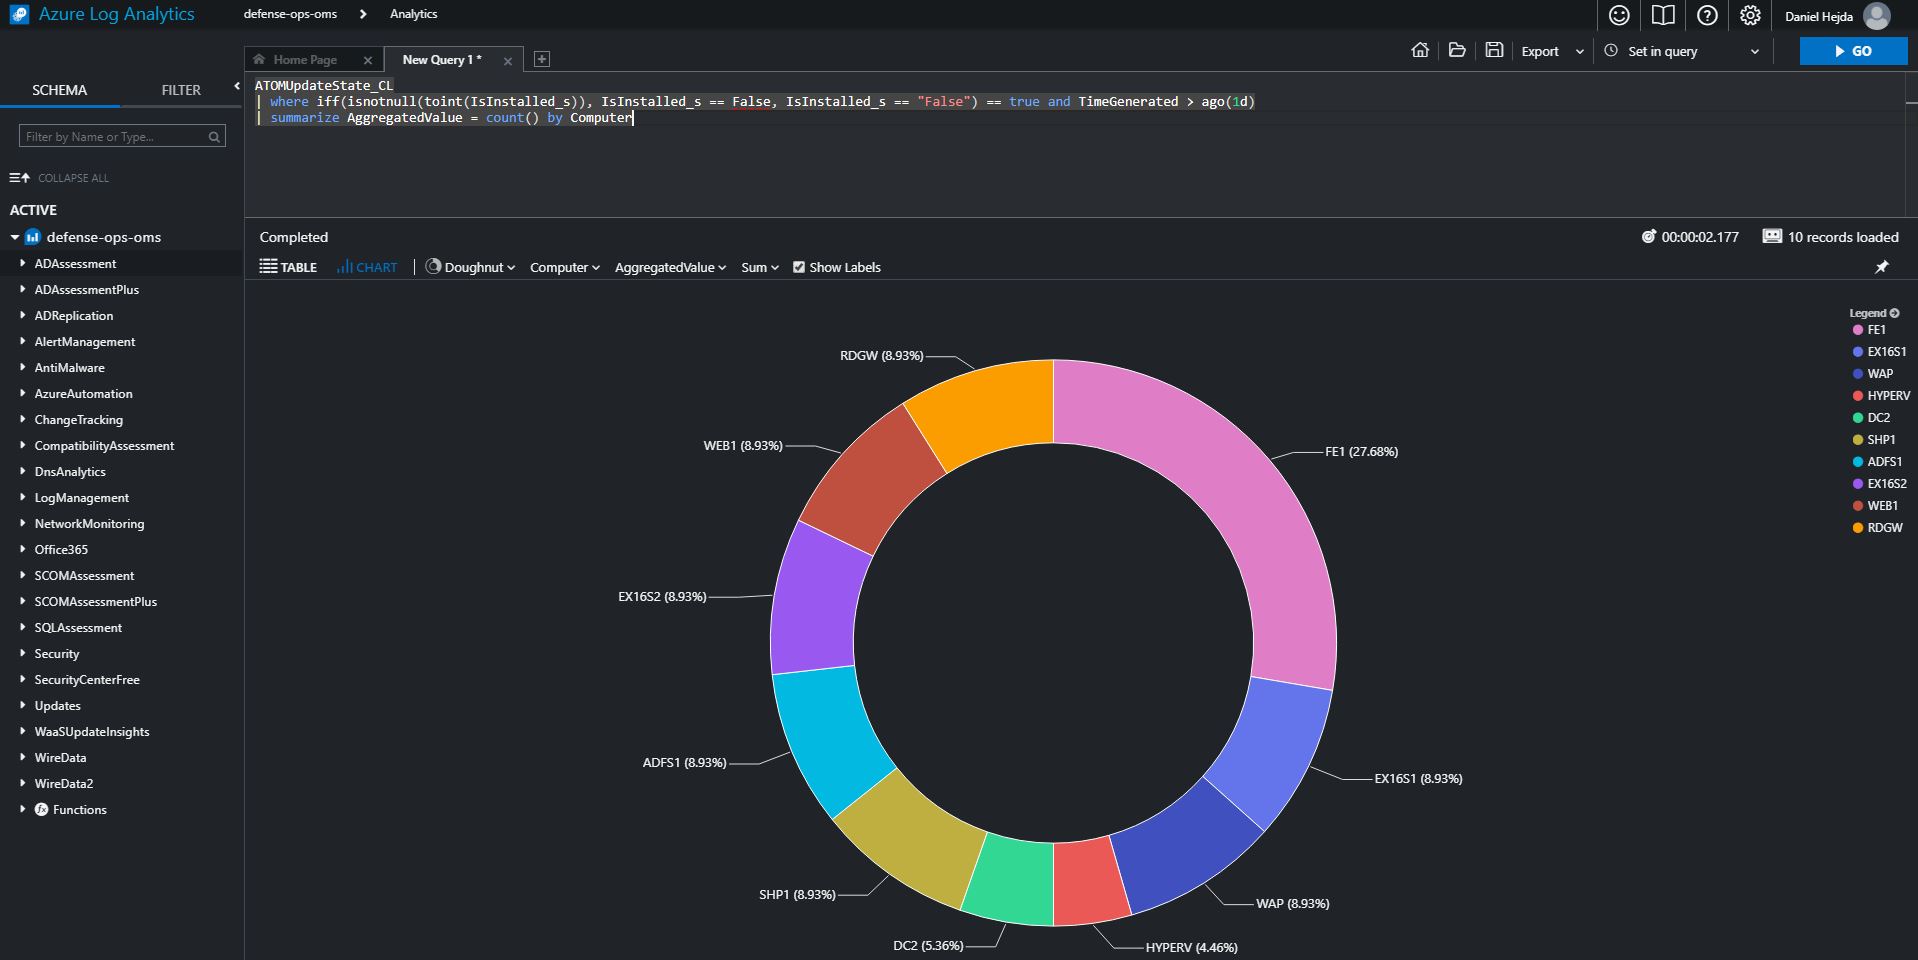1918x960 pixels.
Task: Select the SQLAssessment tree item
Action: point(78,627)
